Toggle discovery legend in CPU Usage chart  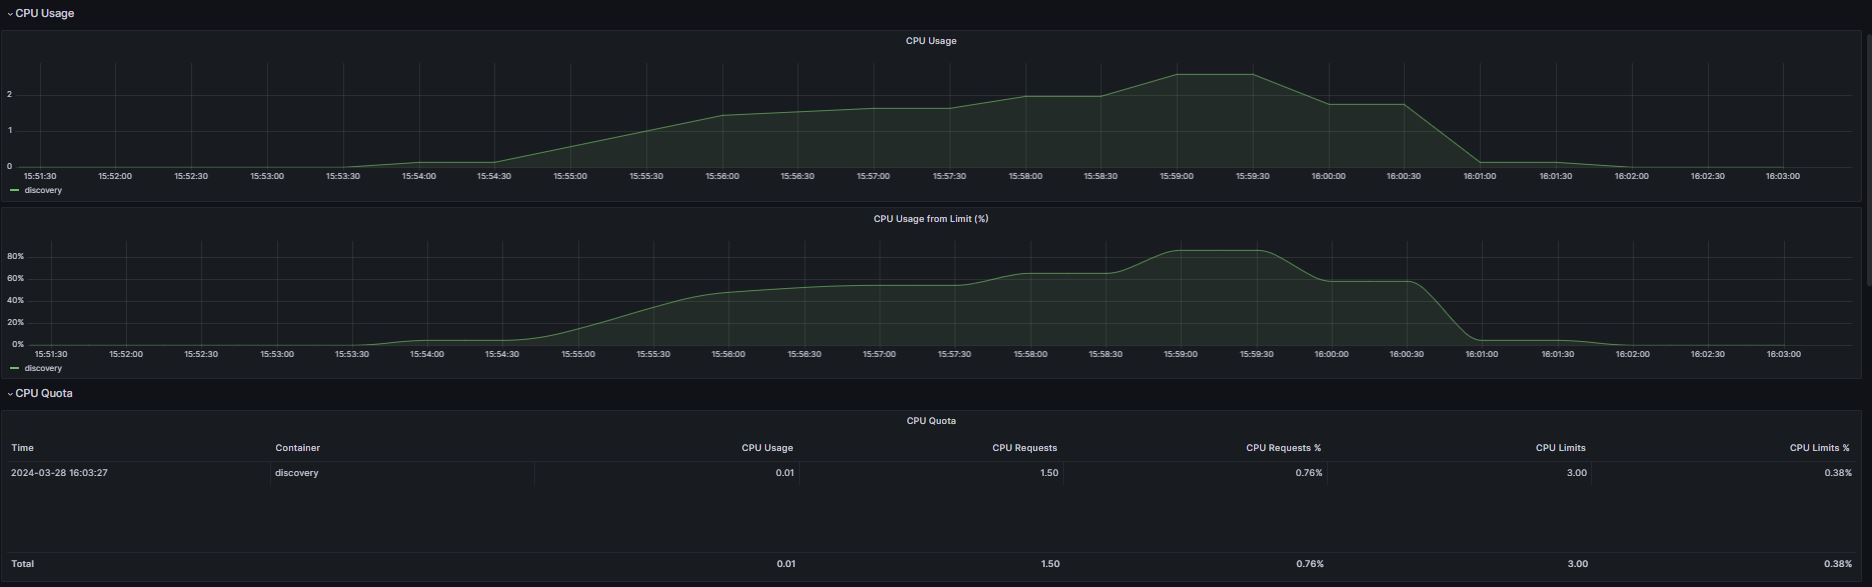[x=43, y=190]
